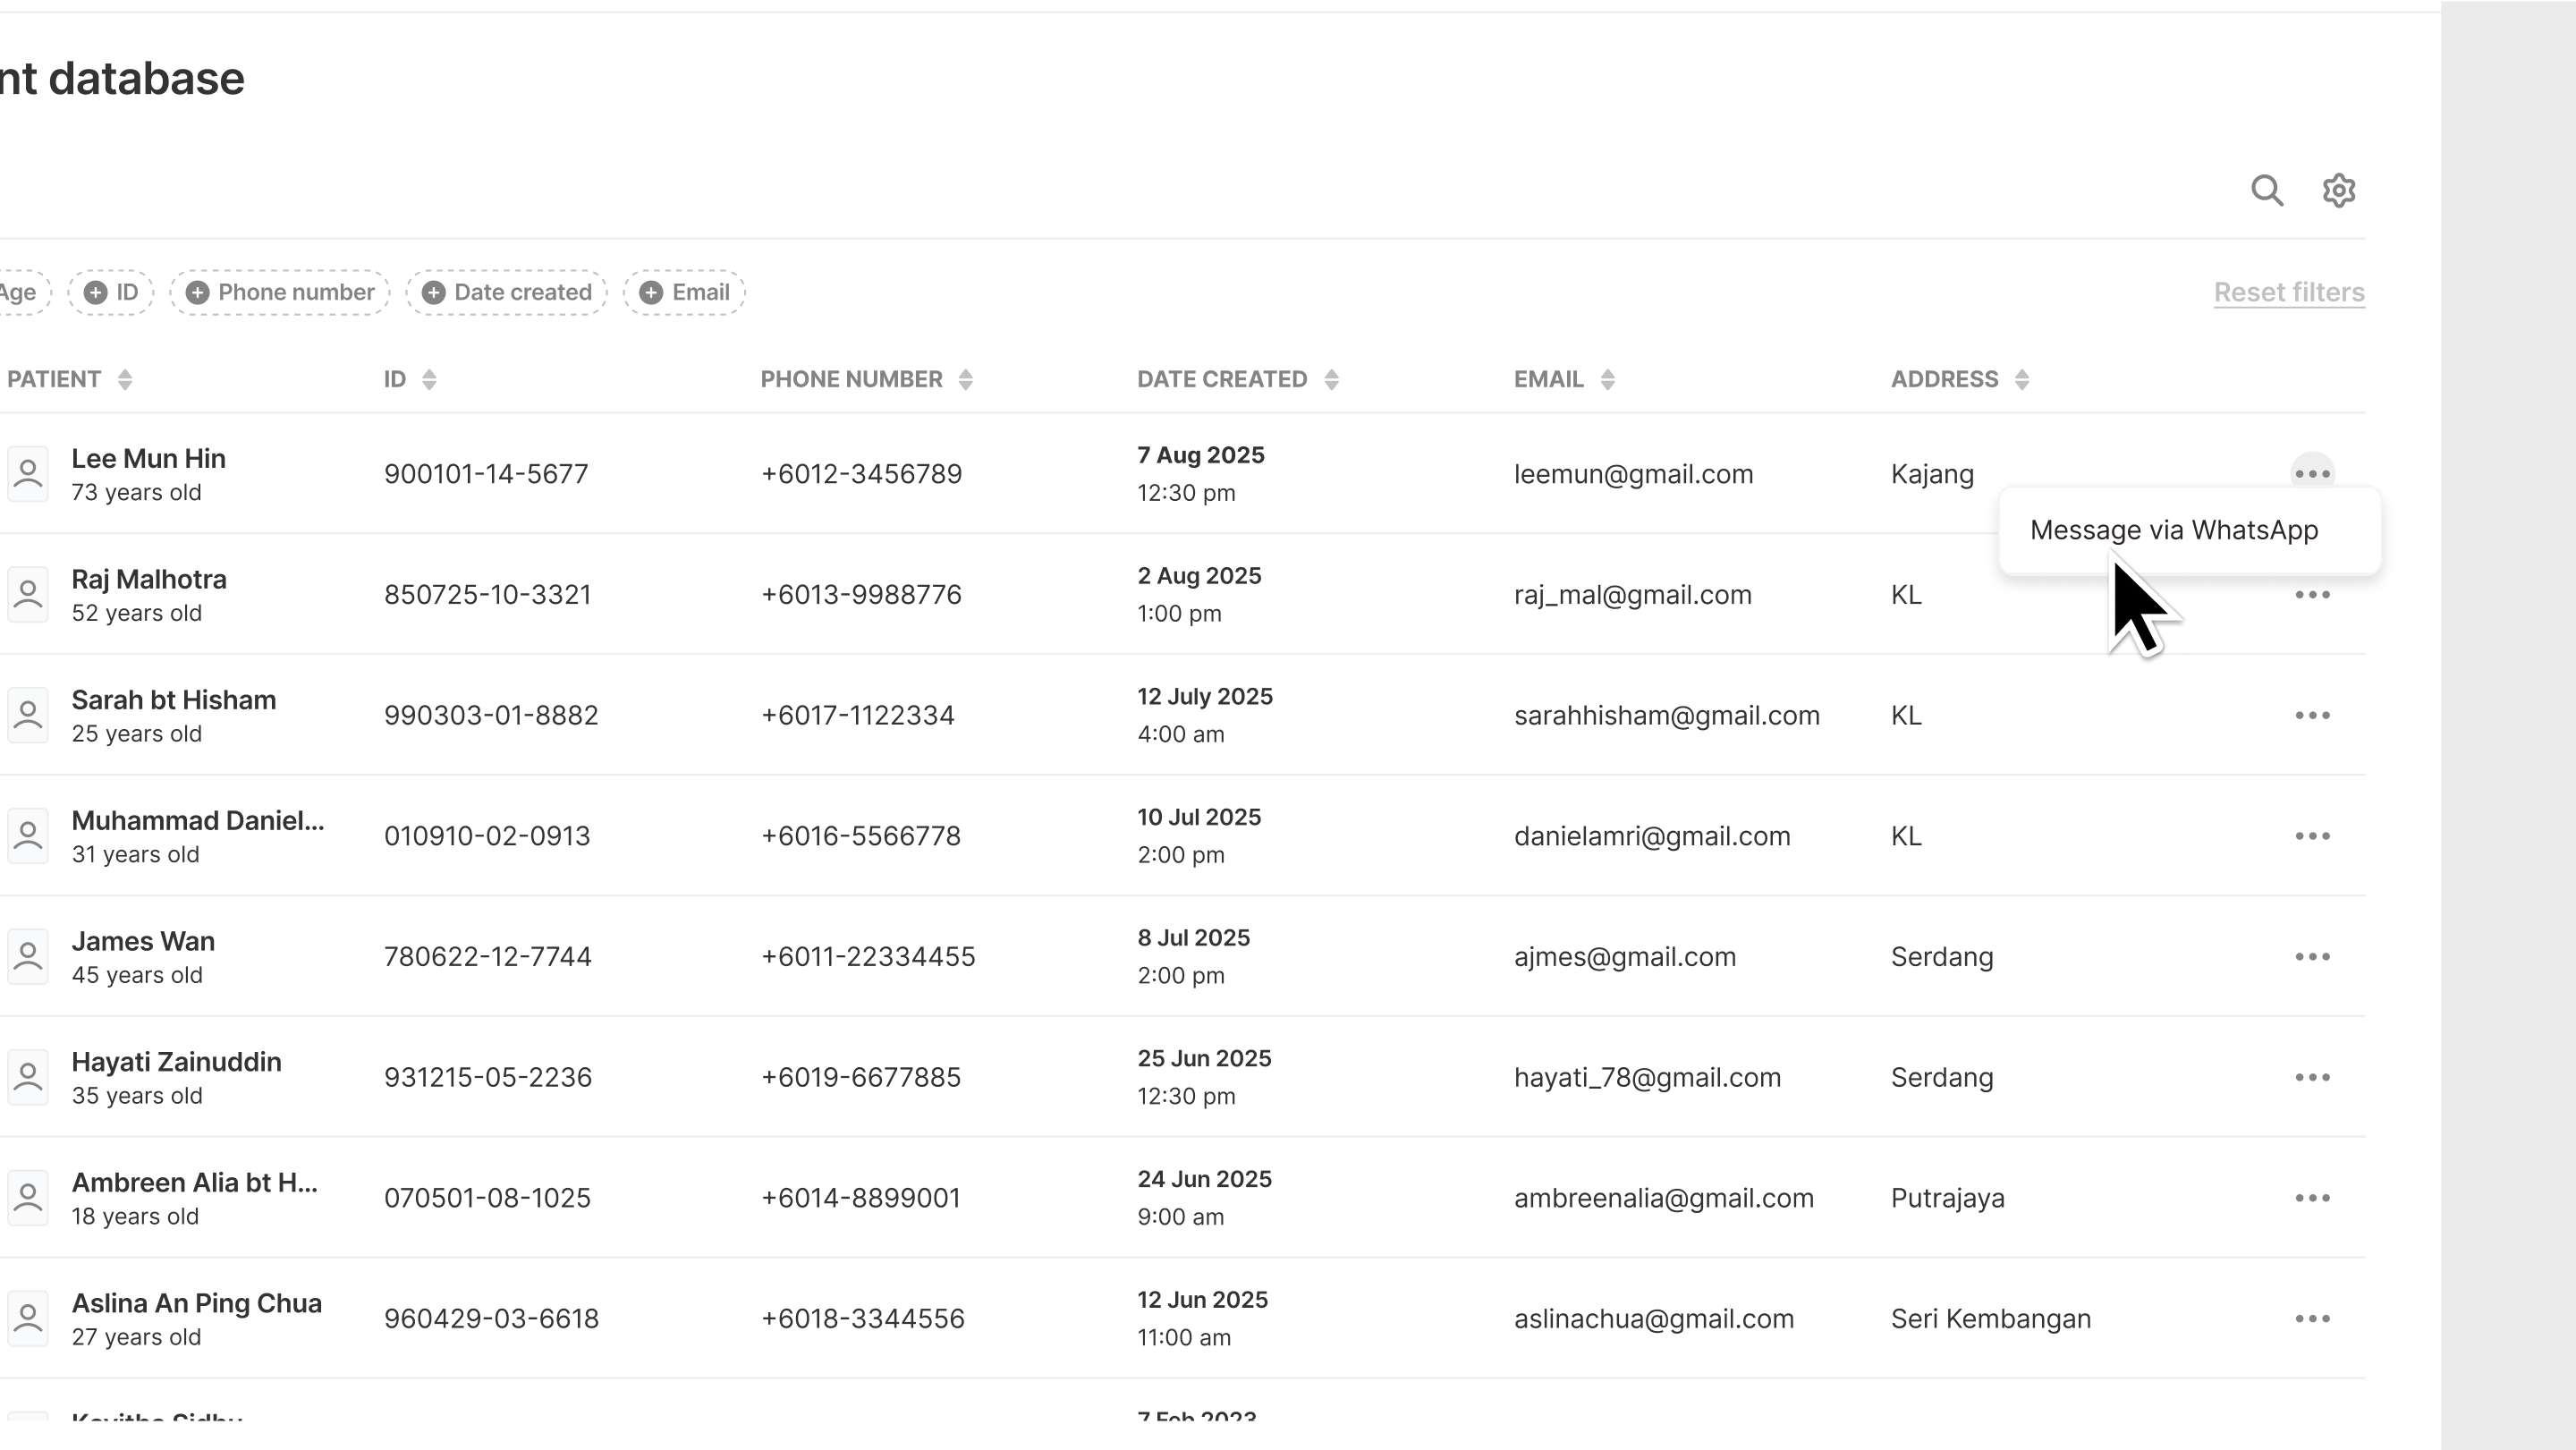Add the Email filter chip
The image size is (2576, 1450).
click(685, 292)
